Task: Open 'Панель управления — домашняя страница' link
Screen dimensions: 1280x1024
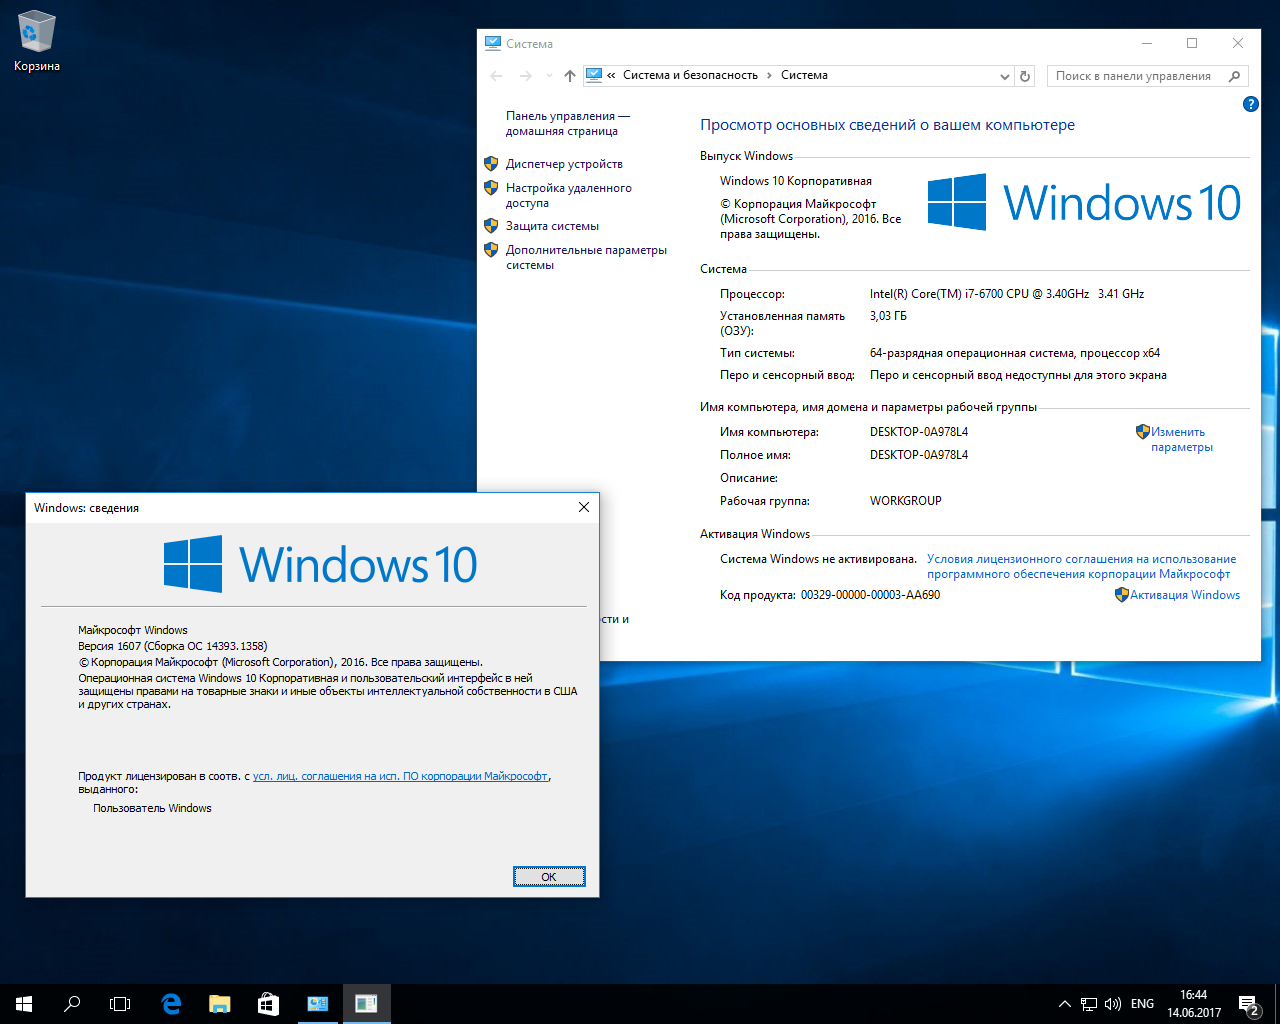Action: point(567,123)
